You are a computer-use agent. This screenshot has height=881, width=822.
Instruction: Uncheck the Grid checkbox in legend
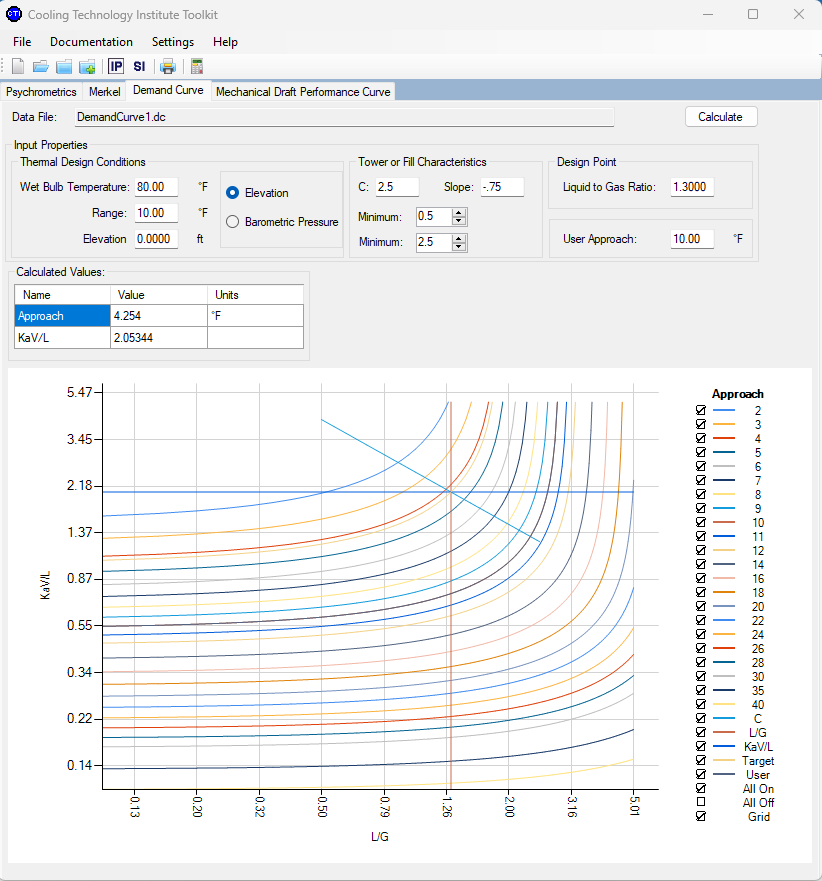pyautogui.click(x=700, y=817)
